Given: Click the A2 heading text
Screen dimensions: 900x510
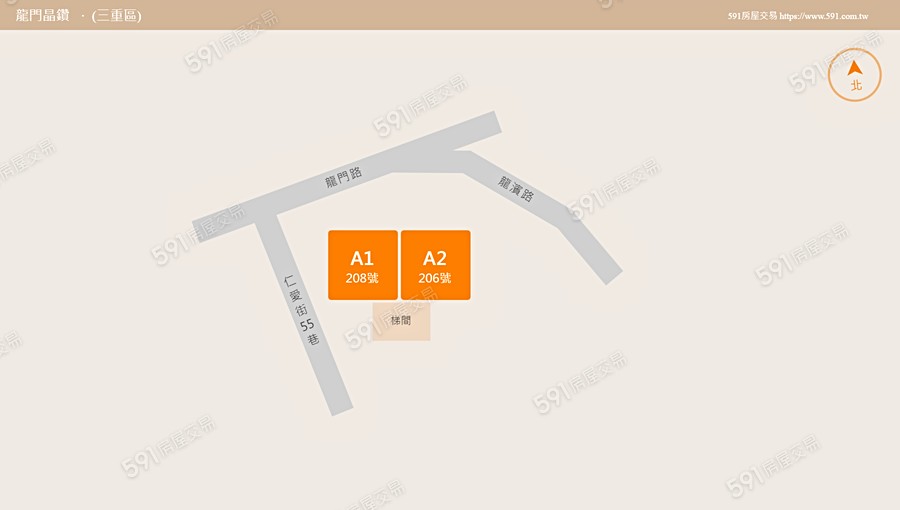Looking at the screenshot, I should coord(435,258).
